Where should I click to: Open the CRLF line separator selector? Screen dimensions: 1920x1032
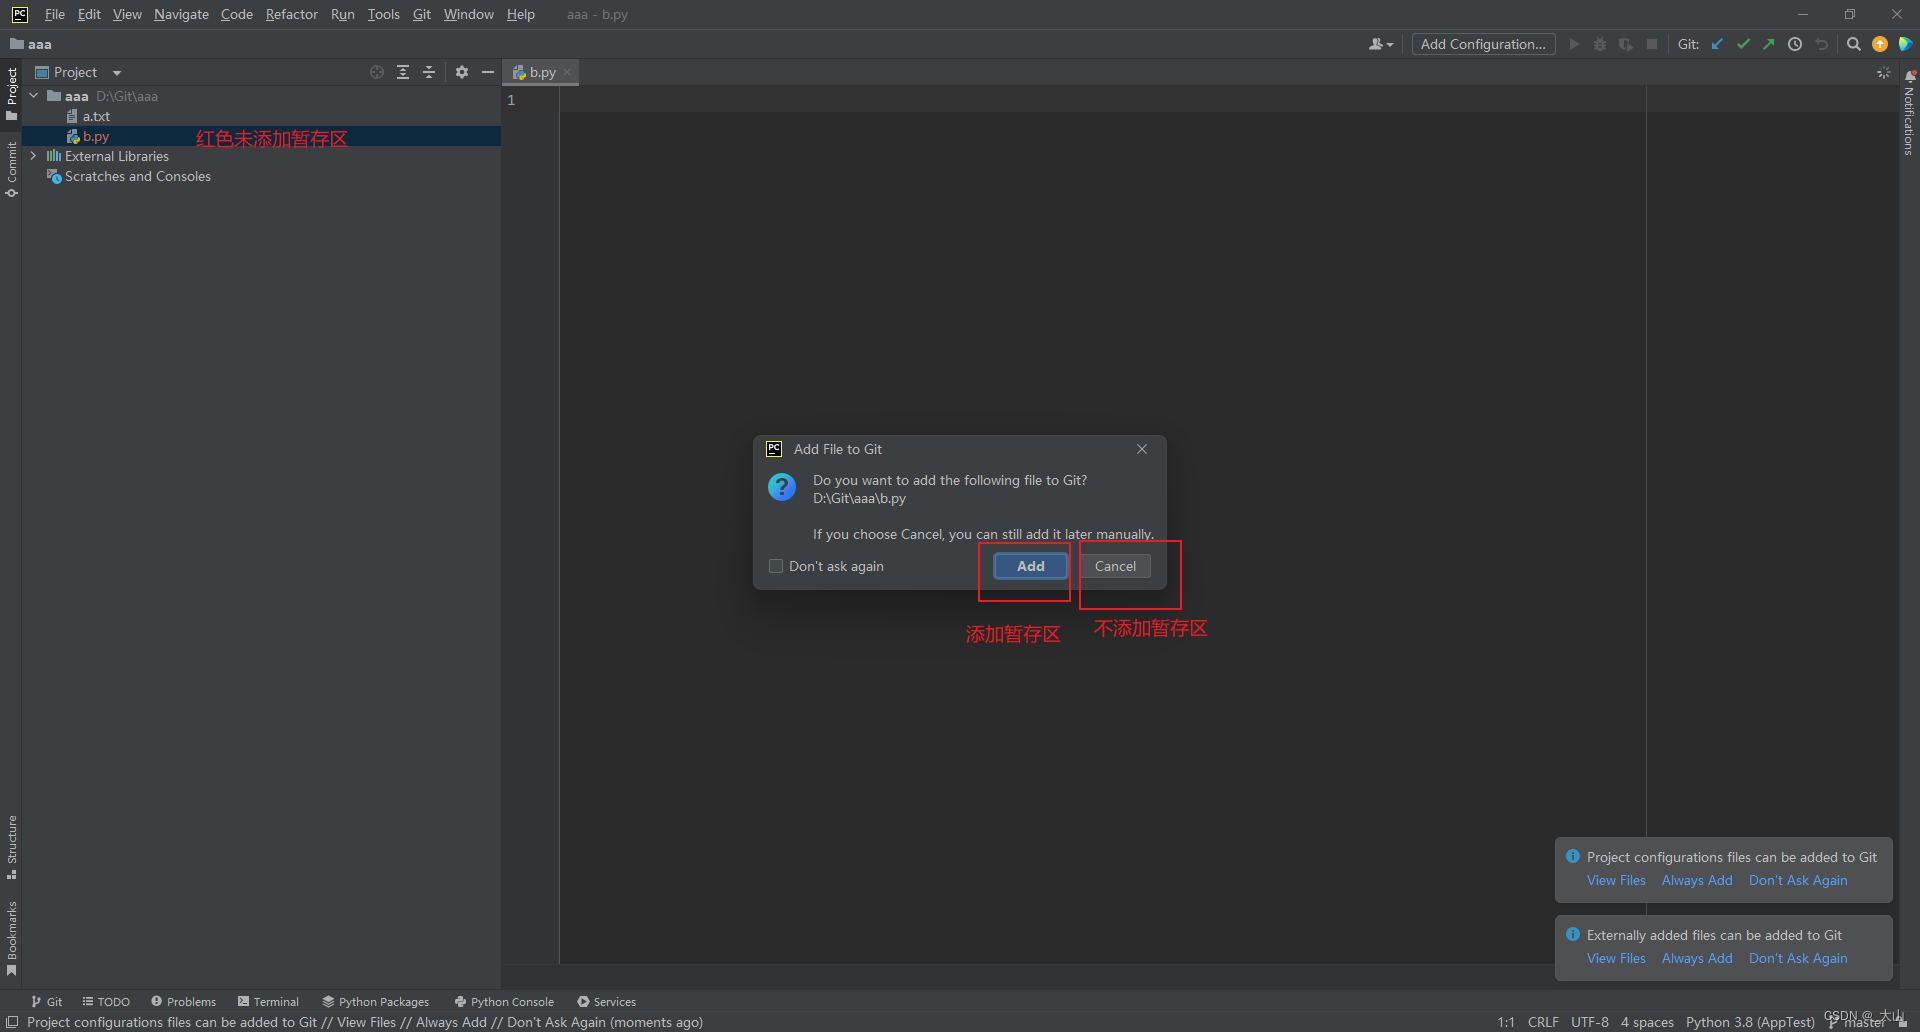point(1543,1022)
